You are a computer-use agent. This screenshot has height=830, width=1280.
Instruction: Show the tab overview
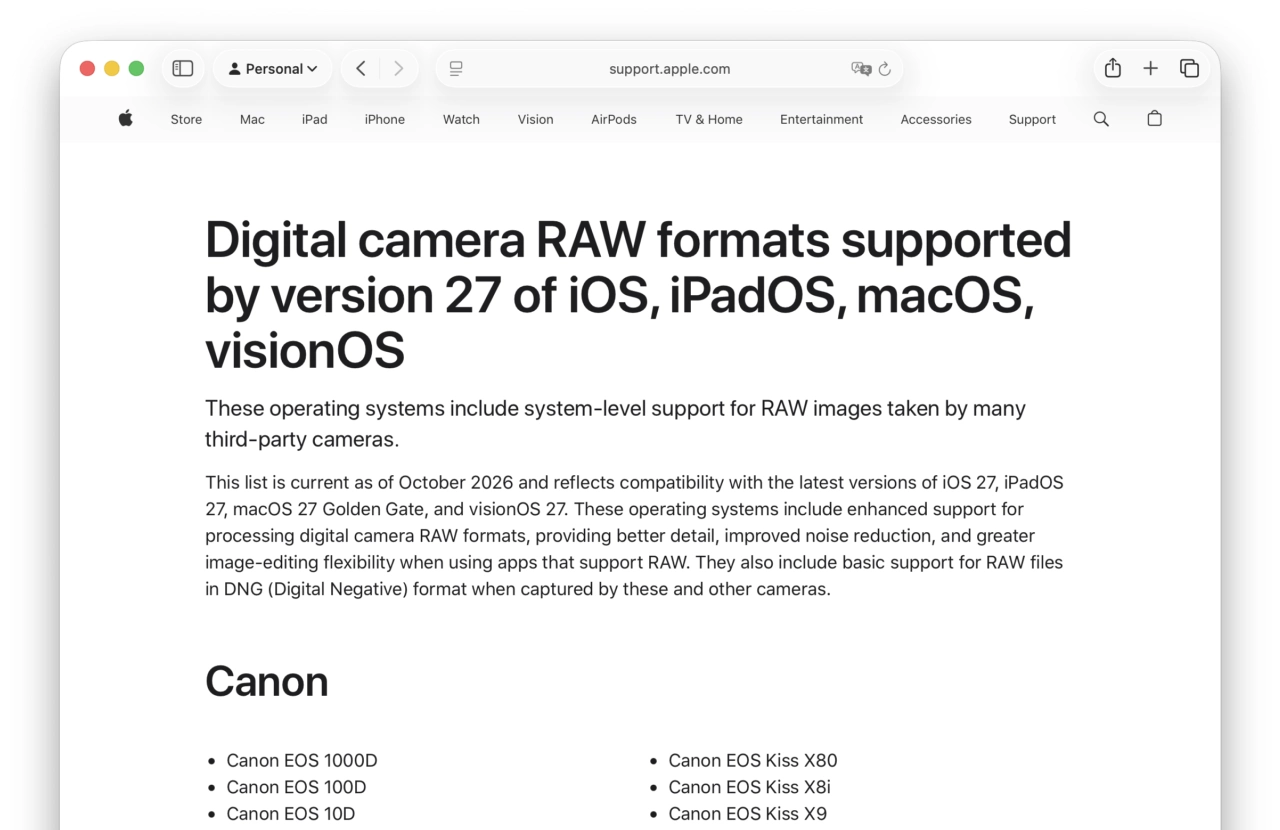pos(1189,69)
